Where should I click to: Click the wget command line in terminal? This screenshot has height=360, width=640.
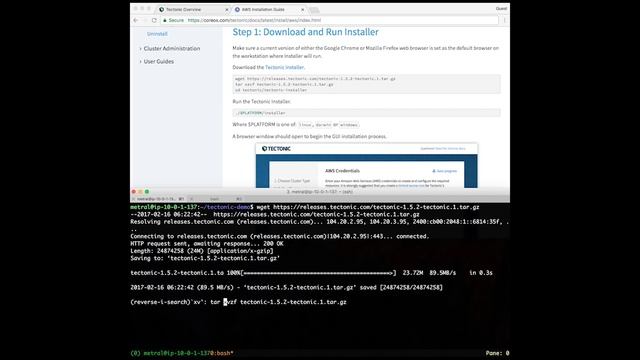[305, 207]
